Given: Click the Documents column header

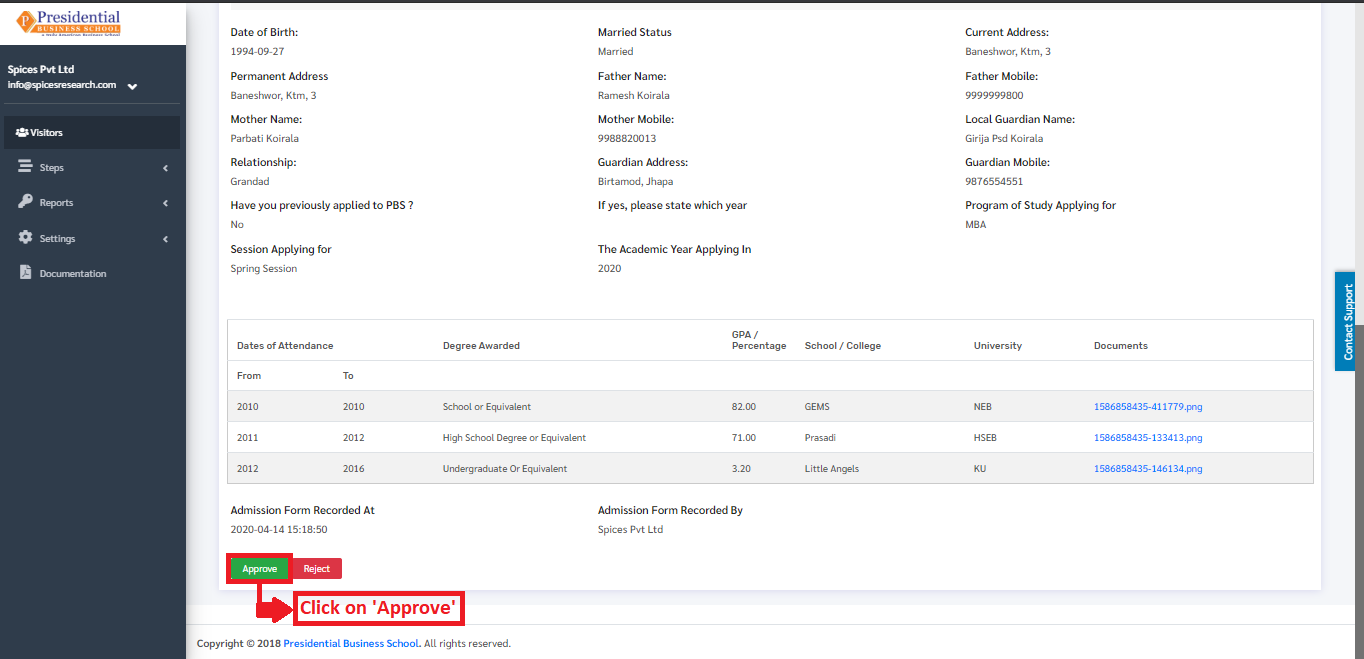Looking at the screenshot, I should 1121,346.
